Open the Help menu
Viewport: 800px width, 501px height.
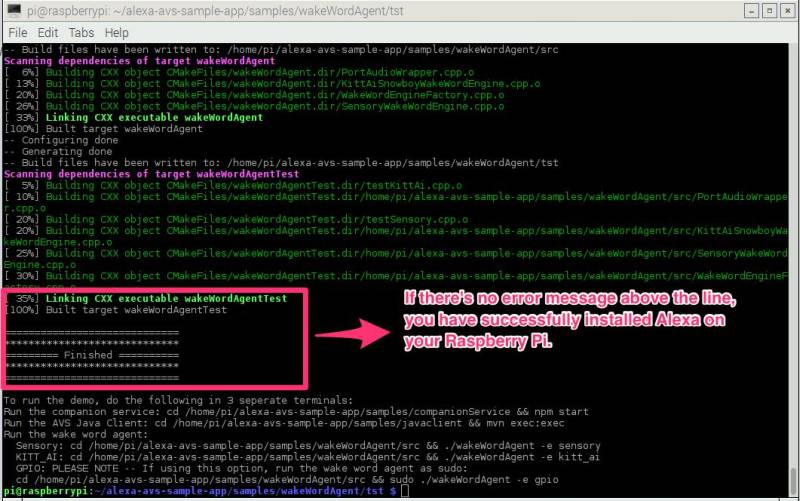116,33
